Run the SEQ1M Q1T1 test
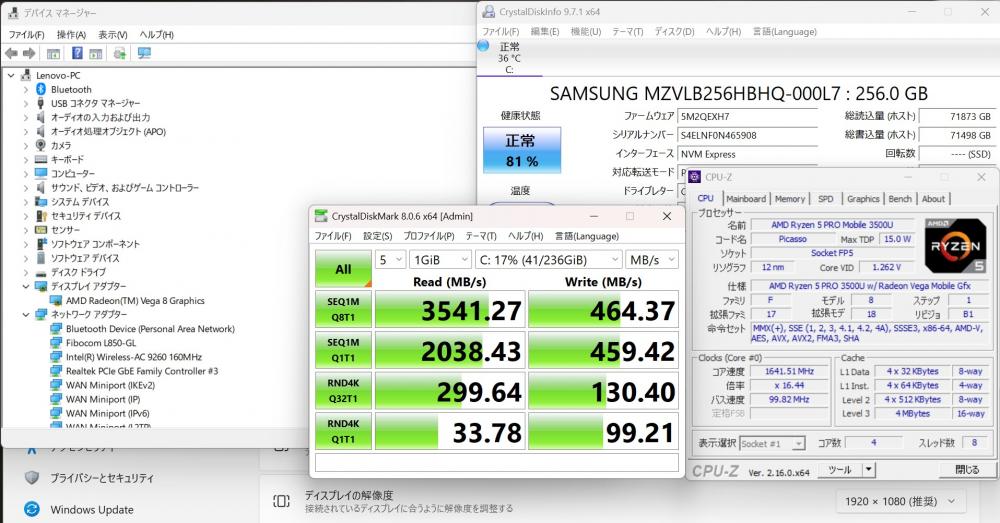This screenshot has width=1000, height=523. coord(343,350)
